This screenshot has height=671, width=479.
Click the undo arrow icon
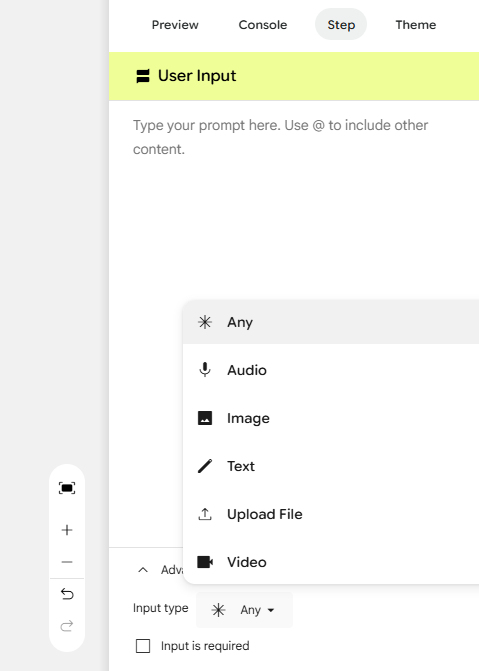[67, 594]
